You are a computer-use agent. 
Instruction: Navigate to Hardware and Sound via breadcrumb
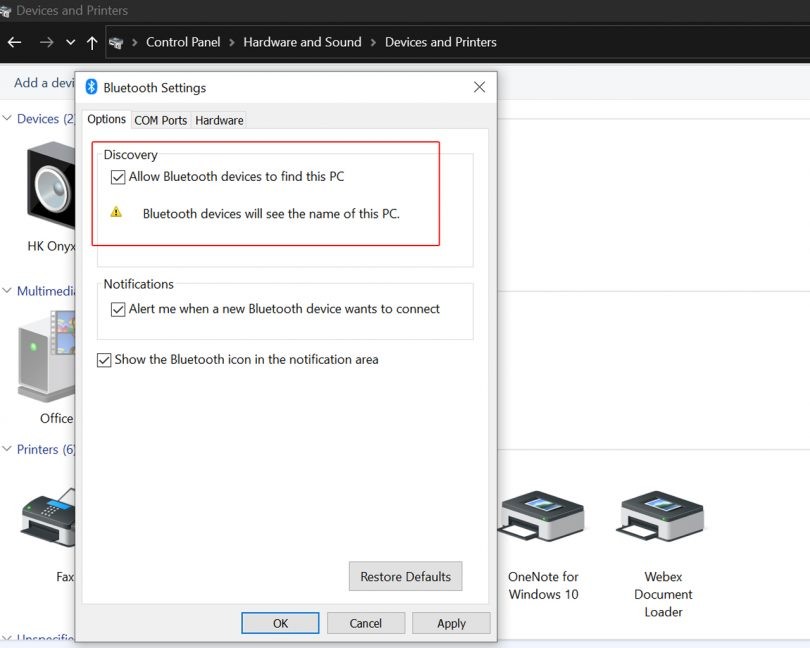coord(302,42)
